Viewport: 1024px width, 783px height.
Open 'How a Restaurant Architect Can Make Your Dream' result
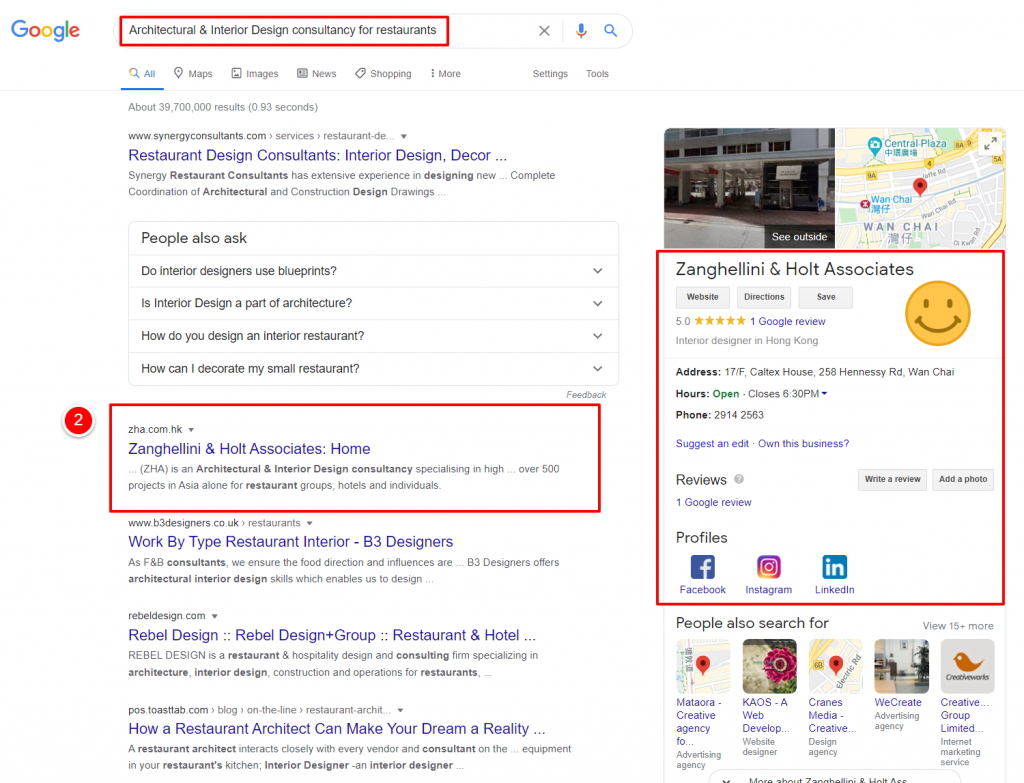tap(336, 729)
